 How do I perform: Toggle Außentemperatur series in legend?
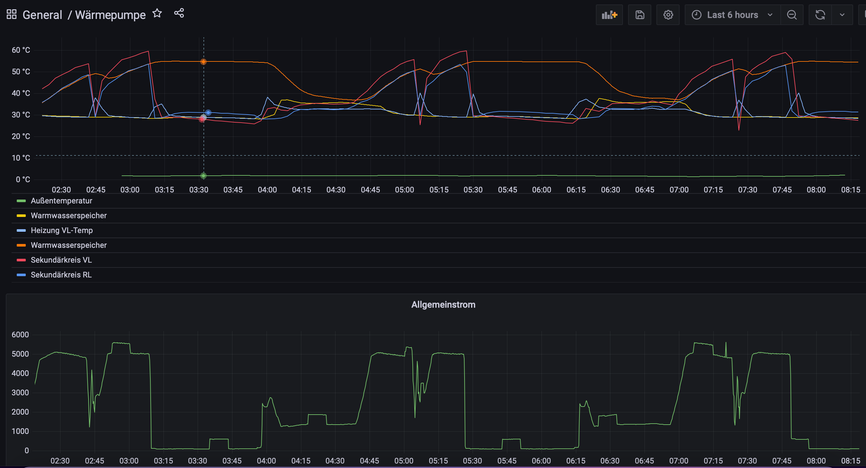(x=61, y=201)
